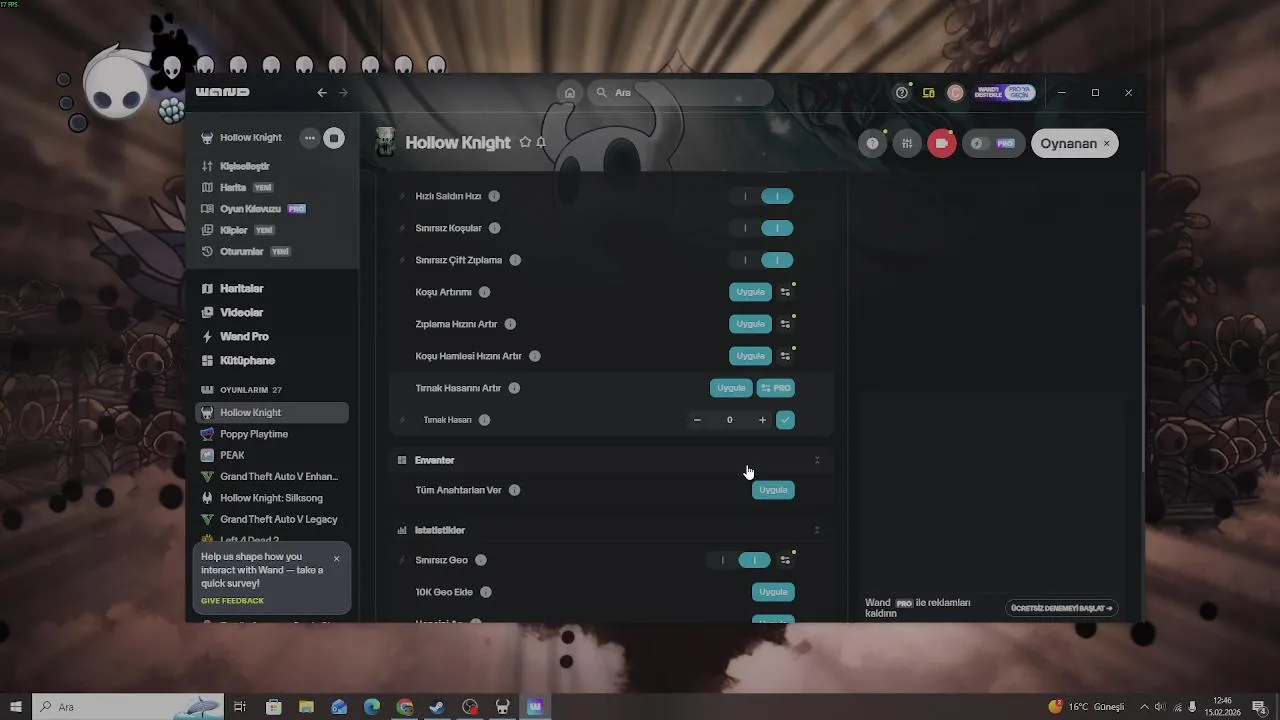Image resolution: width=1280 pixels, height=720 pixels.
Task: Click GIVE FEEDBACK survey link
Action: tap(232, 601)
